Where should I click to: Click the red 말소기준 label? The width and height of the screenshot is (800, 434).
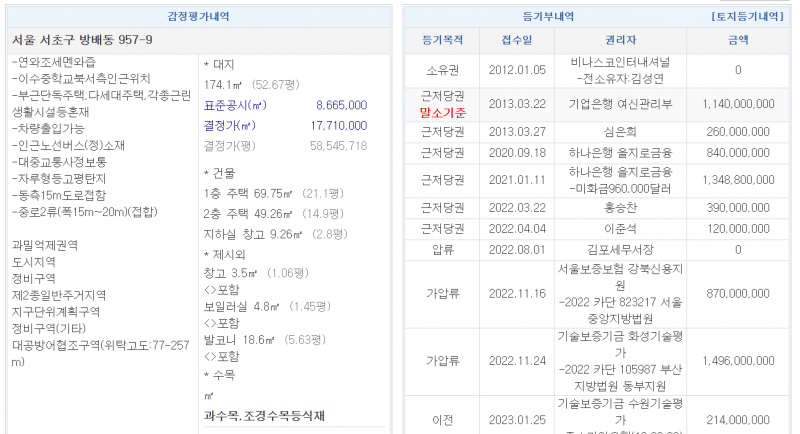pos(443,113)
